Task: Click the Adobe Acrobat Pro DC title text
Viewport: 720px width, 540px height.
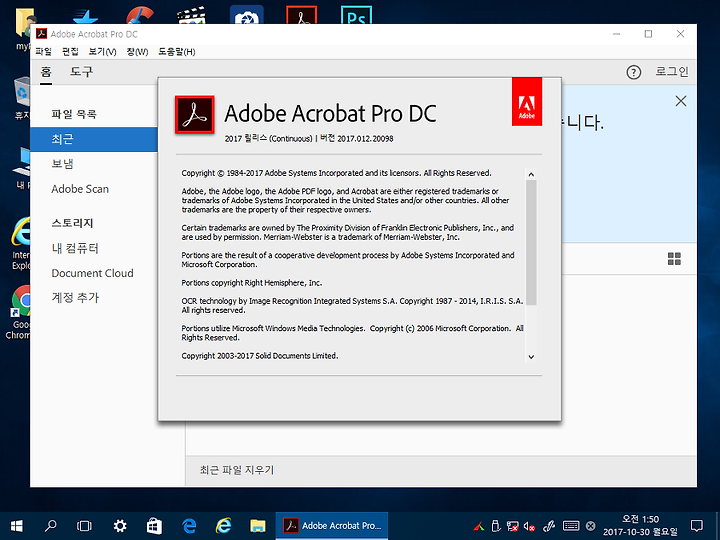Action: pos(331,113)
